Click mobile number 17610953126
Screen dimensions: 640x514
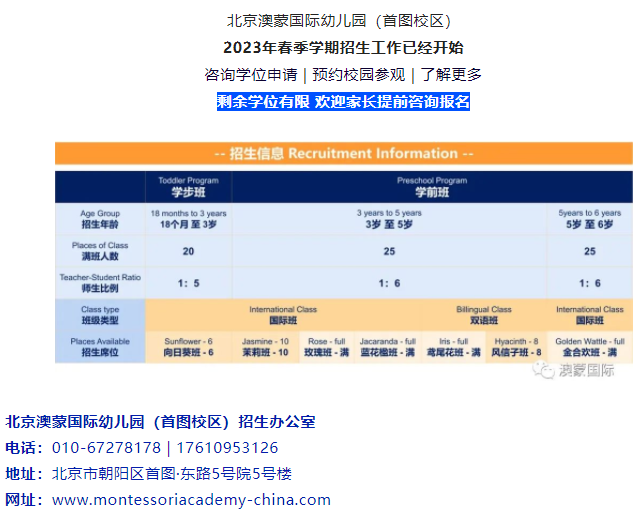pos(222,447)
